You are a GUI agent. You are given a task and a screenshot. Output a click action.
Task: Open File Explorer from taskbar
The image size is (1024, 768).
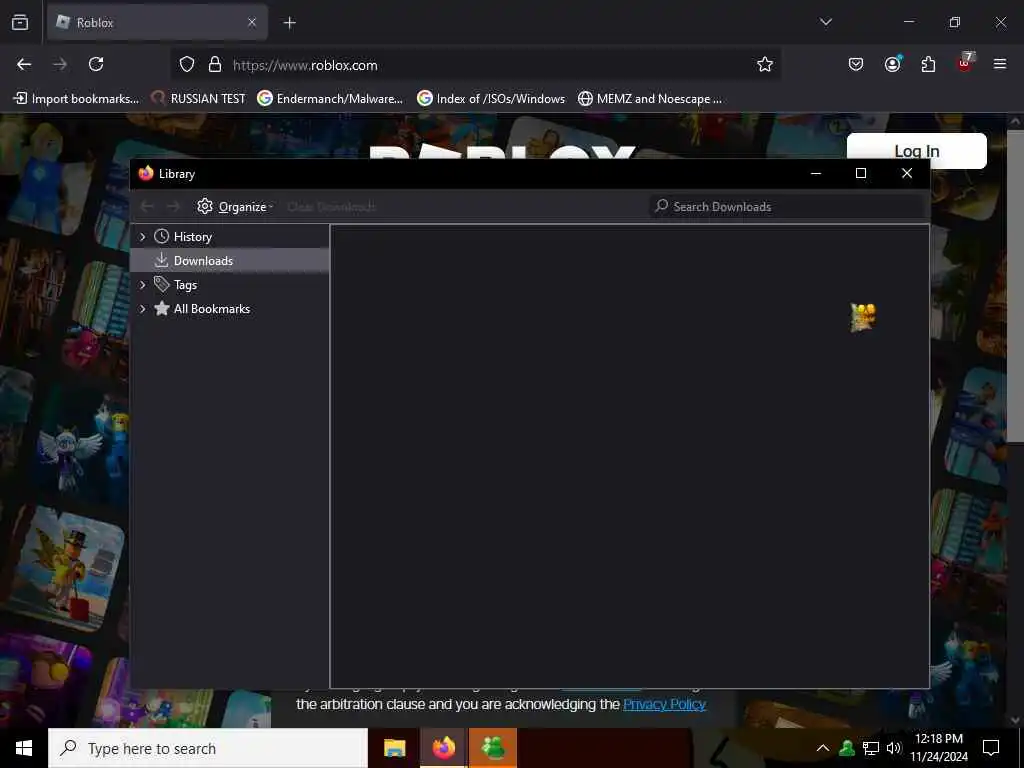pyautogui.click(x=394, y=748)
